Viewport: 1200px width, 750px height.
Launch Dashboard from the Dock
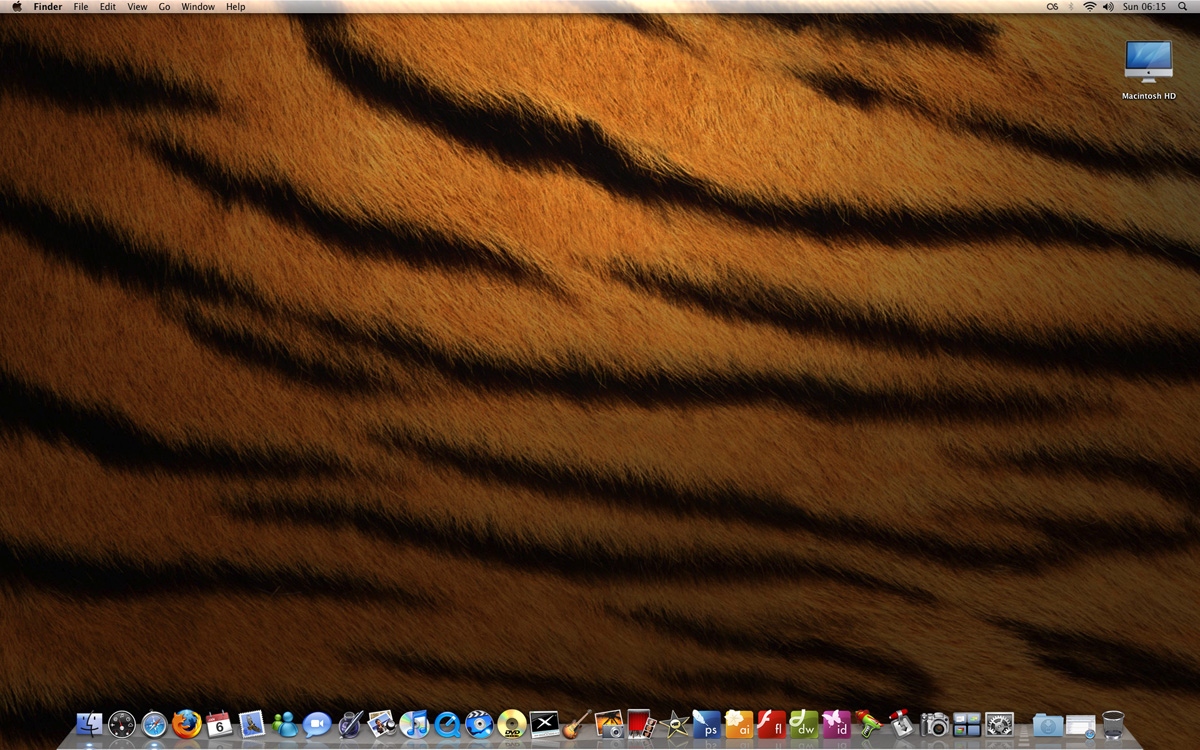[x=122, y=724]
